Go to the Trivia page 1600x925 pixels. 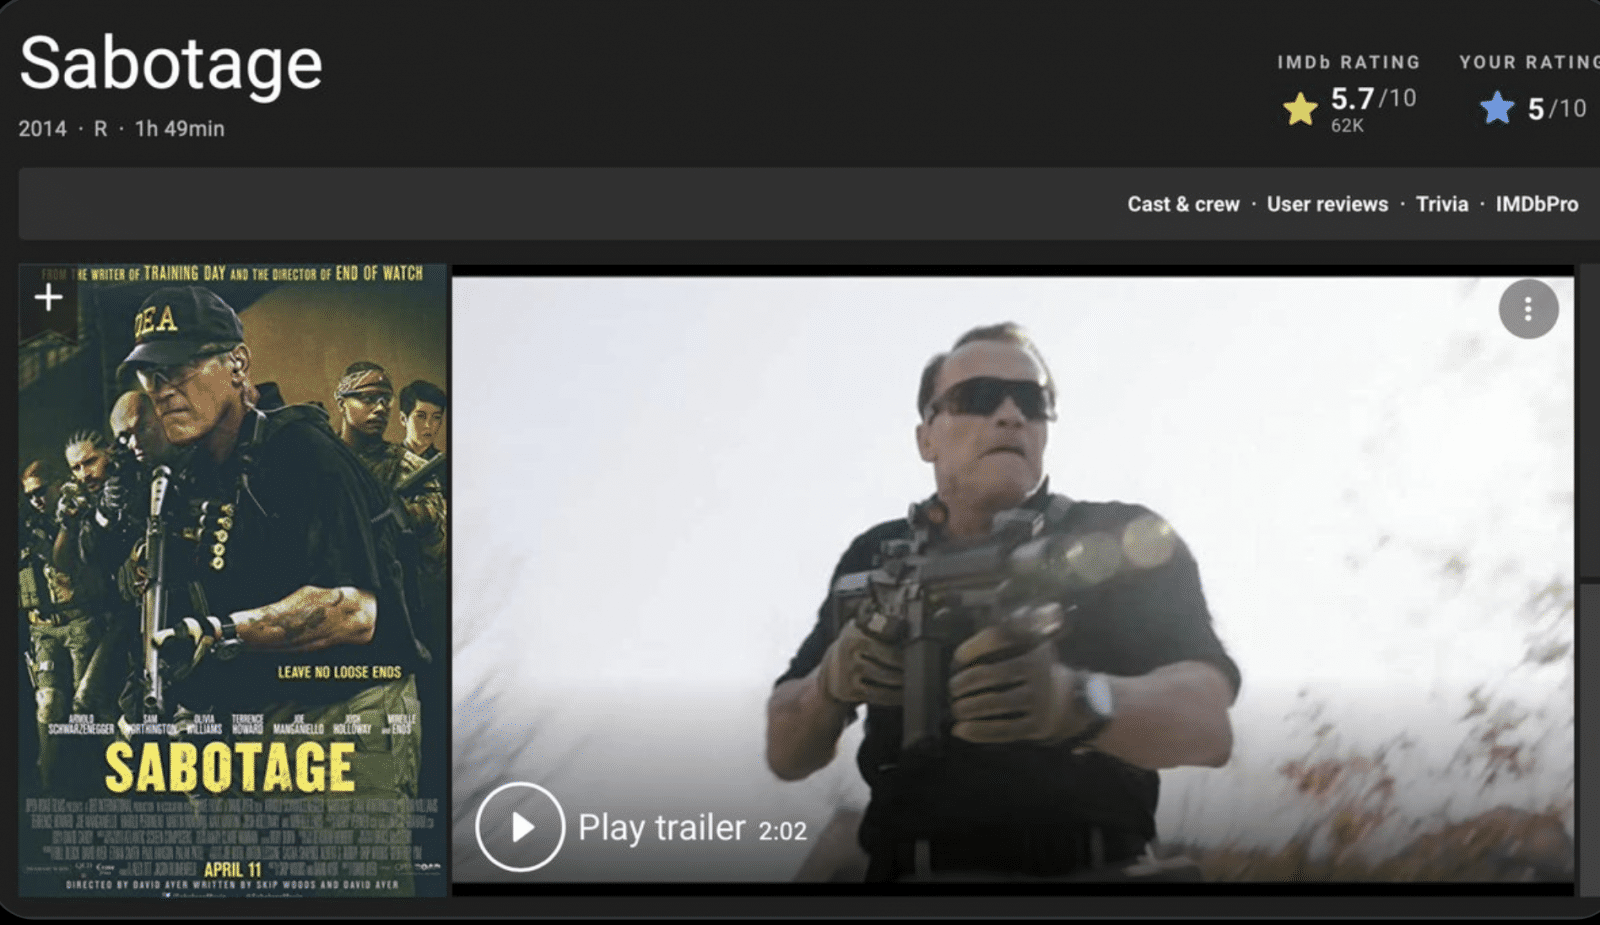click(1442, 204)
